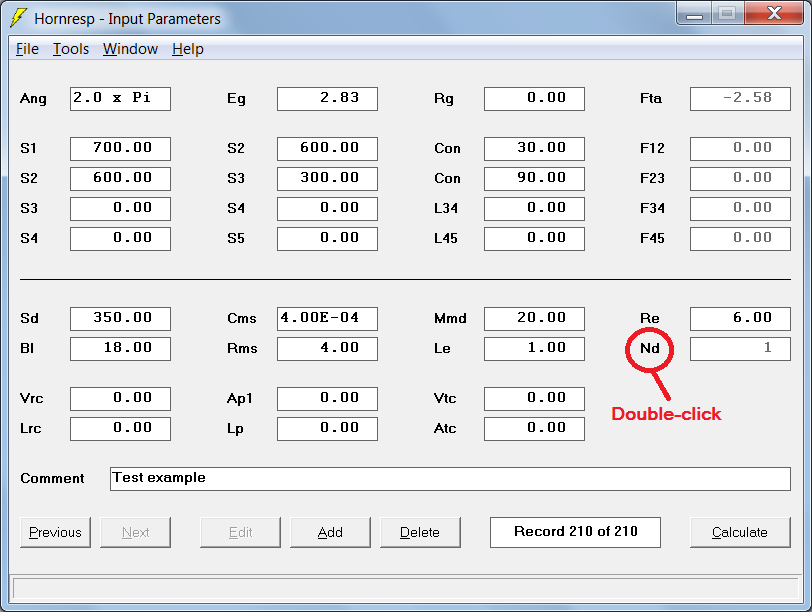The width and height of the screenshot is (812, 612).
Task: Focus the Eg field with 2.83
Action: point(327,99)
